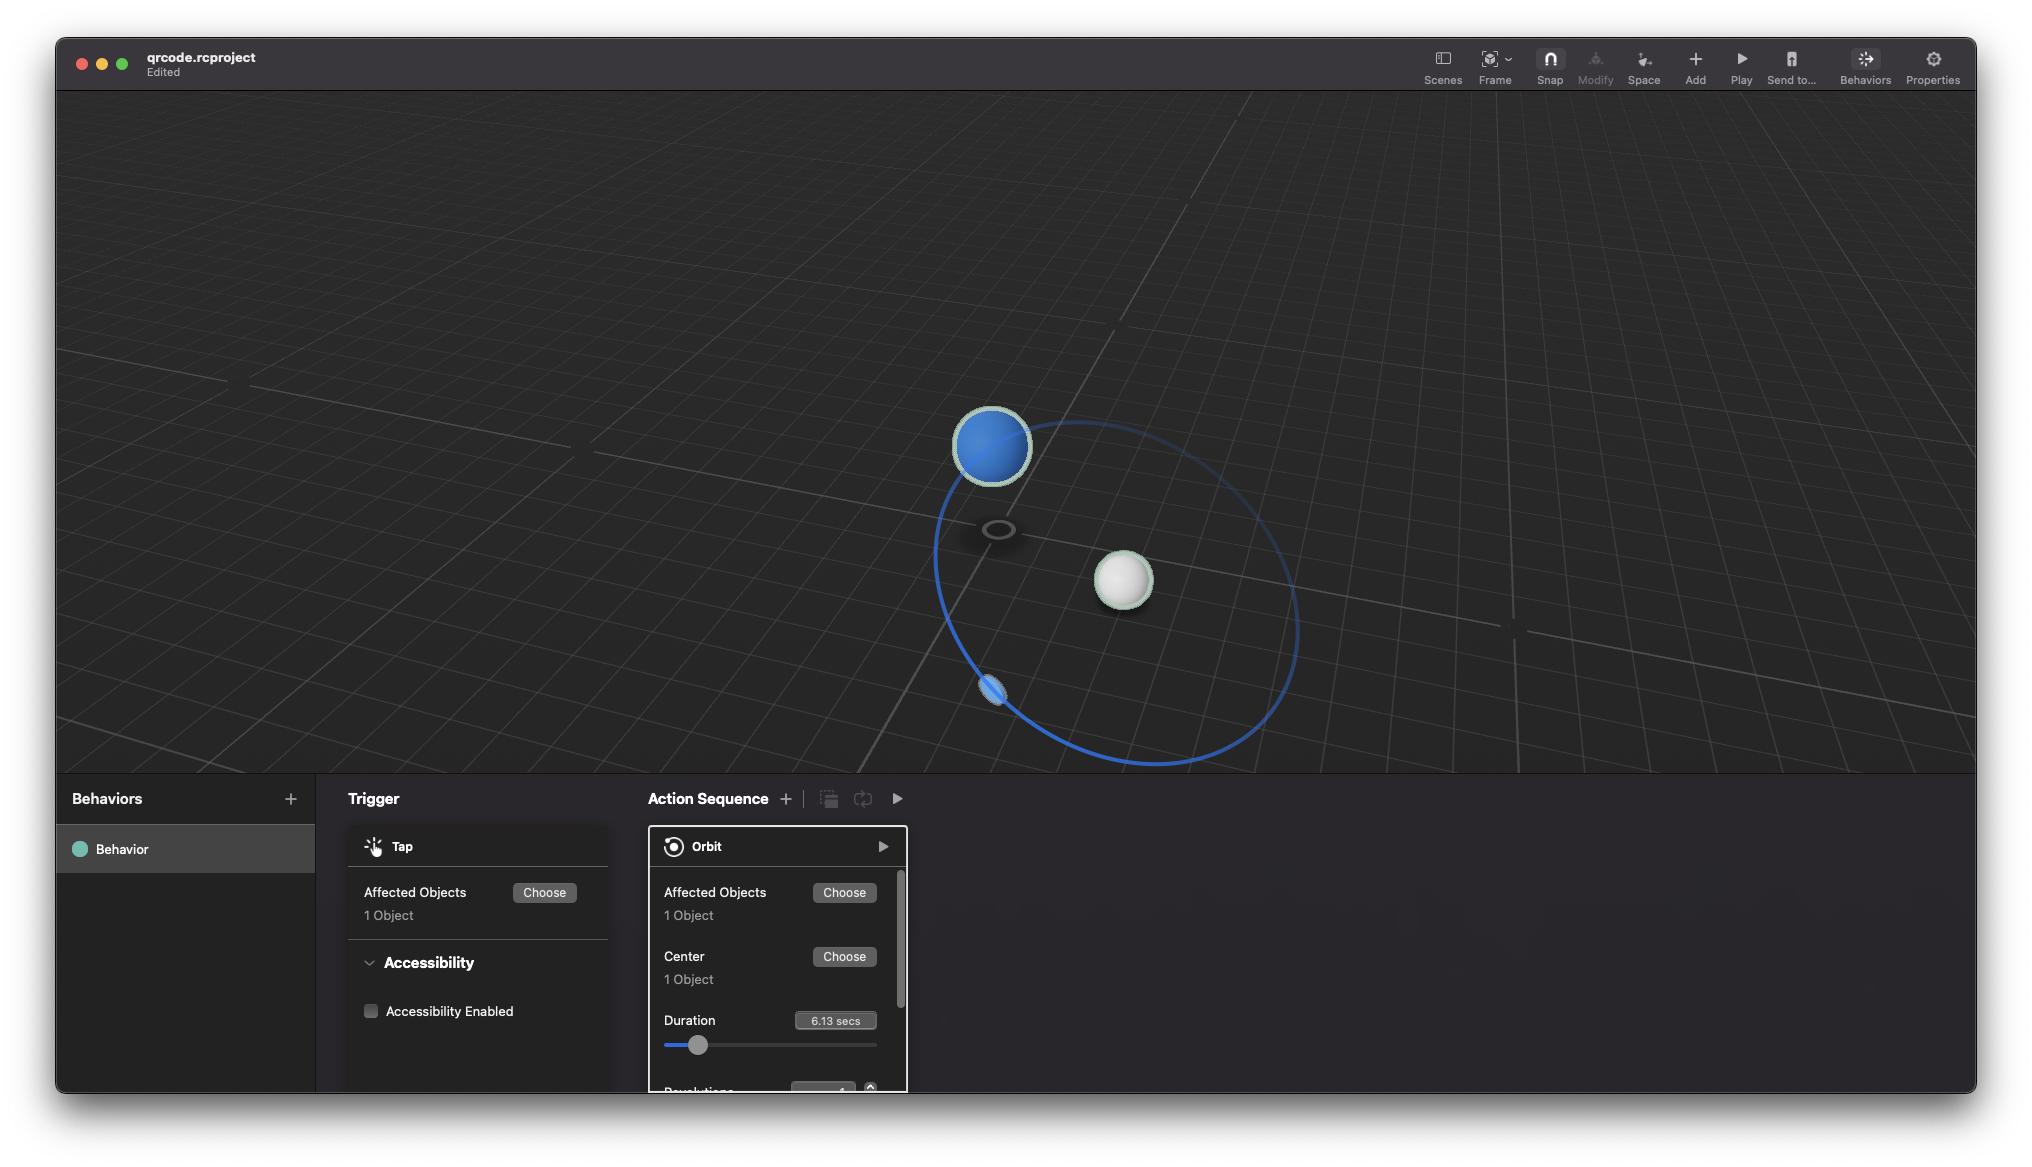Image resolution: width=2032 pixels, height=1167 pixels.
Task: Open the Behaviors panel menu
Action: 290,798
